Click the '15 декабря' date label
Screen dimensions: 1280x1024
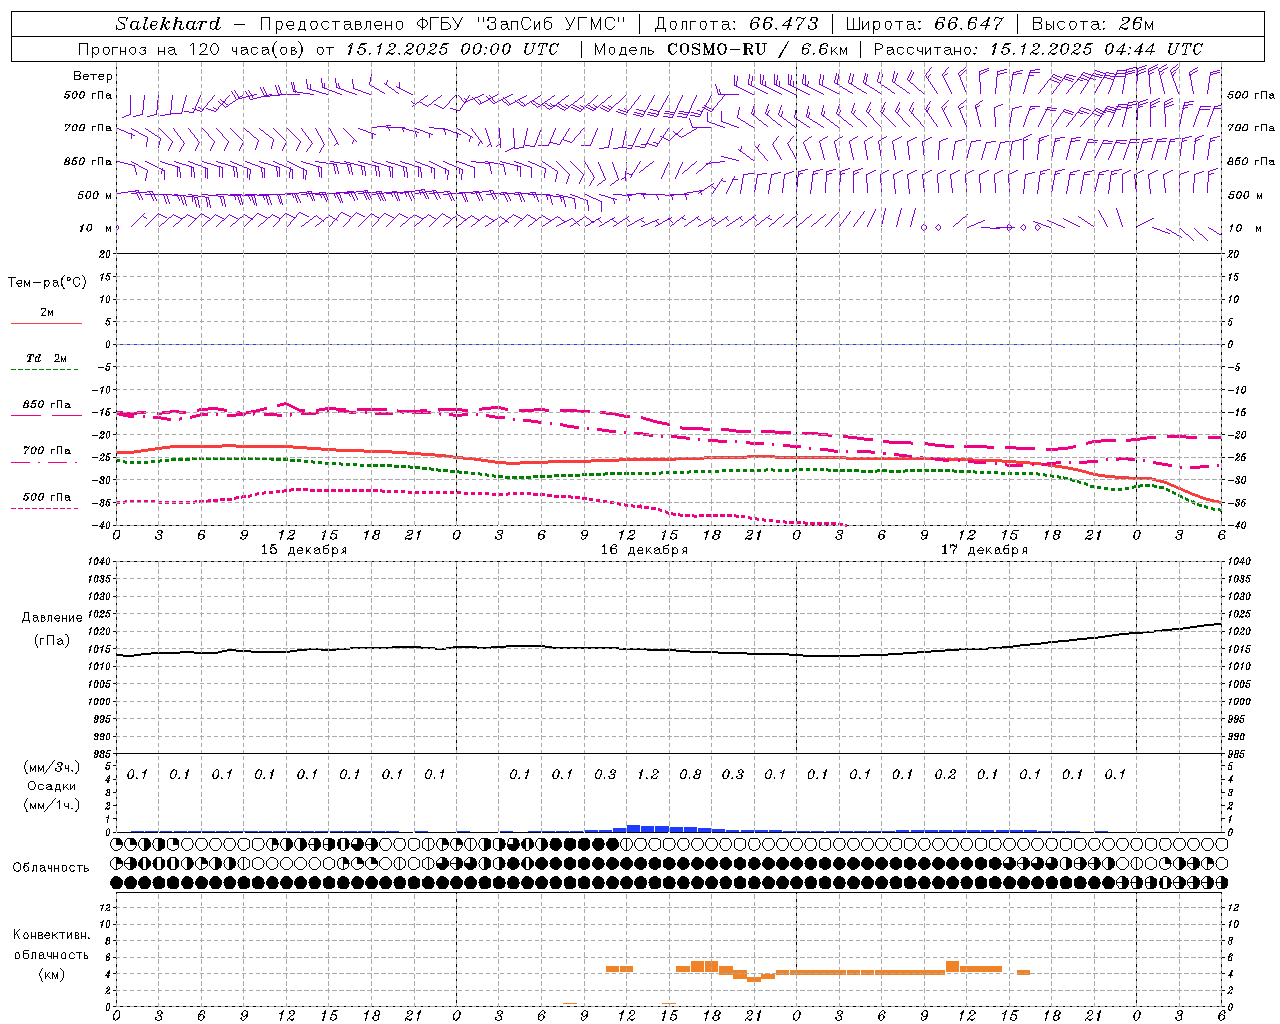pos(304,550)
